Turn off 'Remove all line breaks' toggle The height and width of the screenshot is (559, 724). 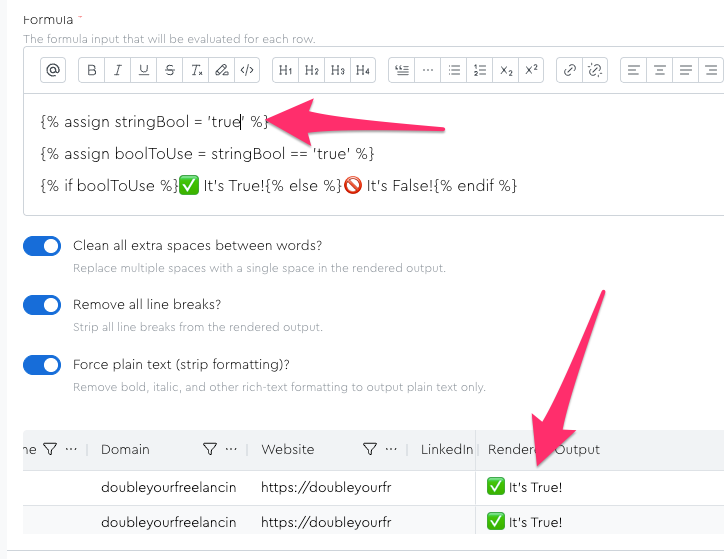[x=42, y=305]
